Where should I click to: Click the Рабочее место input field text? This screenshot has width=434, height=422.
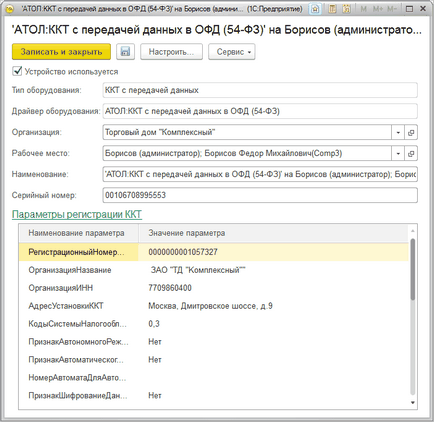click(247, 154)
